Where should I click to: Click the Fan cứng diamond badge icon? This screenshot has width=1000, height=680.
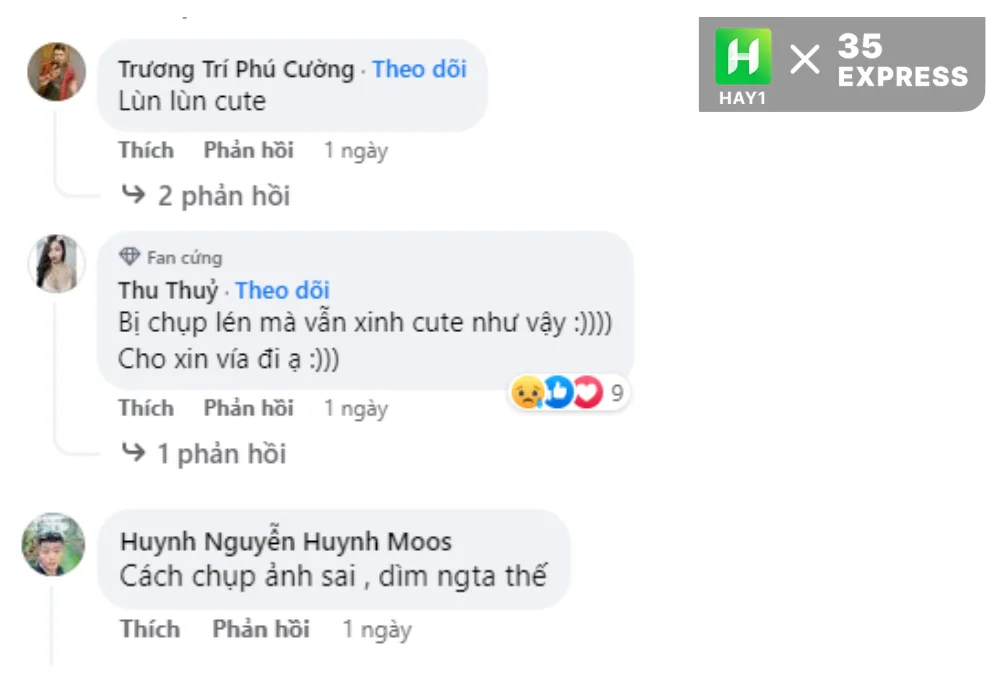pos(129,257)
